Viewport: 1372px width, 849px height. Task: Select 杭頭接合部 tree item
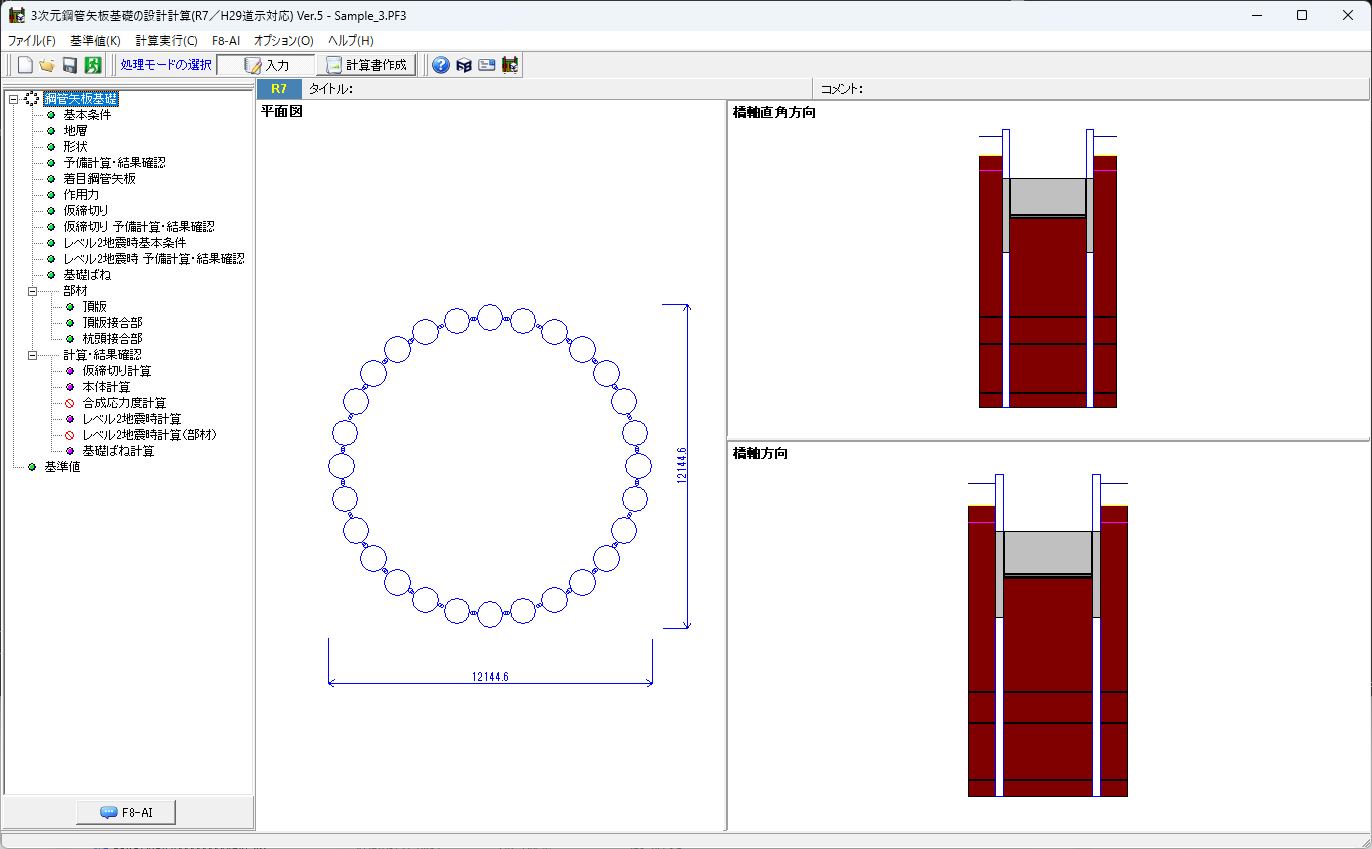[112, 339]
